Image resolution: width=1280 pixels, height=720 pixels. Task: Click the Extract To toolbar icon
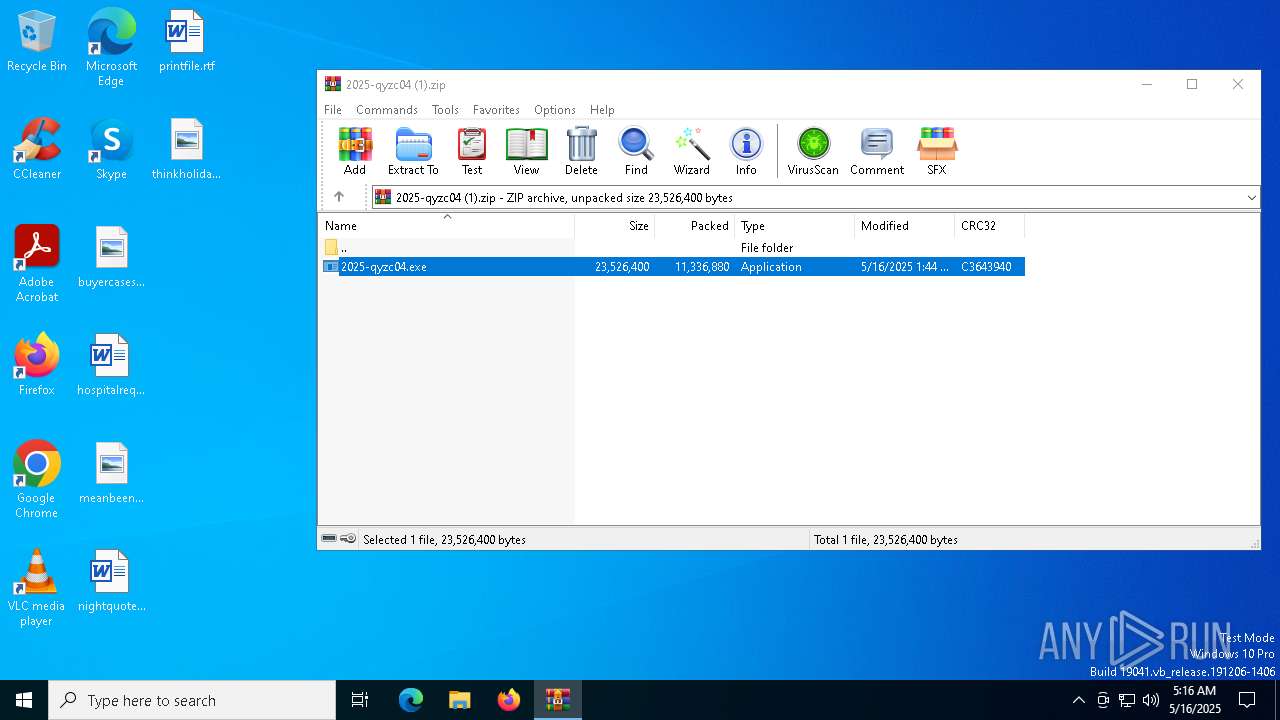pos(413,151)
